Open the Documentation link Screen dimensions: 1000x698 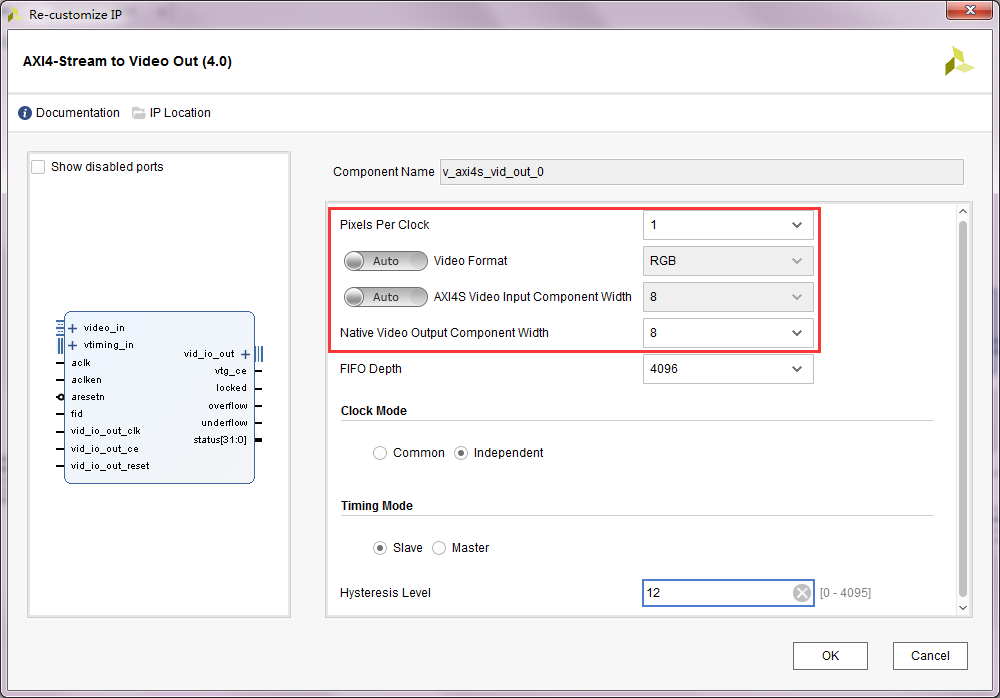[x=77, y=113]
